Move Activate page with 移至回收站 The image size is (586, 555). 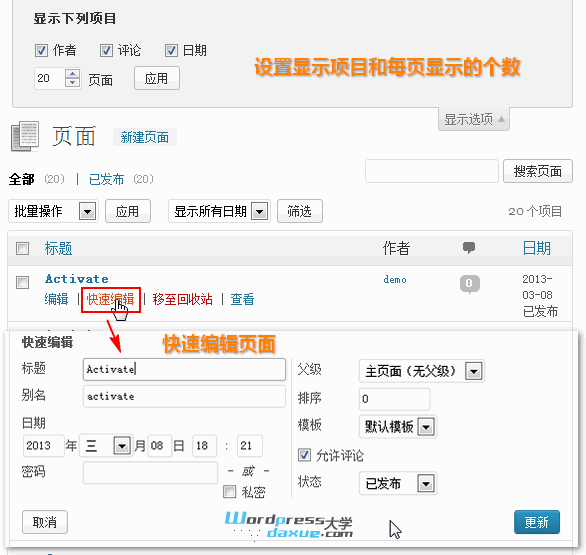[x=182, y=299]
